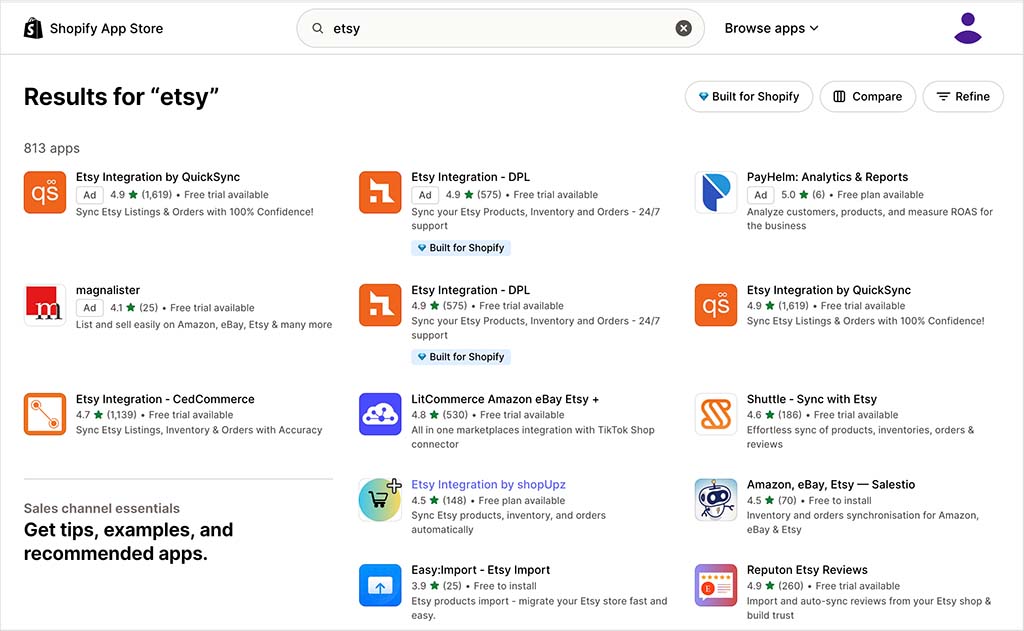Toggle the Built for Shopify filter button
The height and width of the screenshot is (631, 1024).
click(x=748, y=97)
